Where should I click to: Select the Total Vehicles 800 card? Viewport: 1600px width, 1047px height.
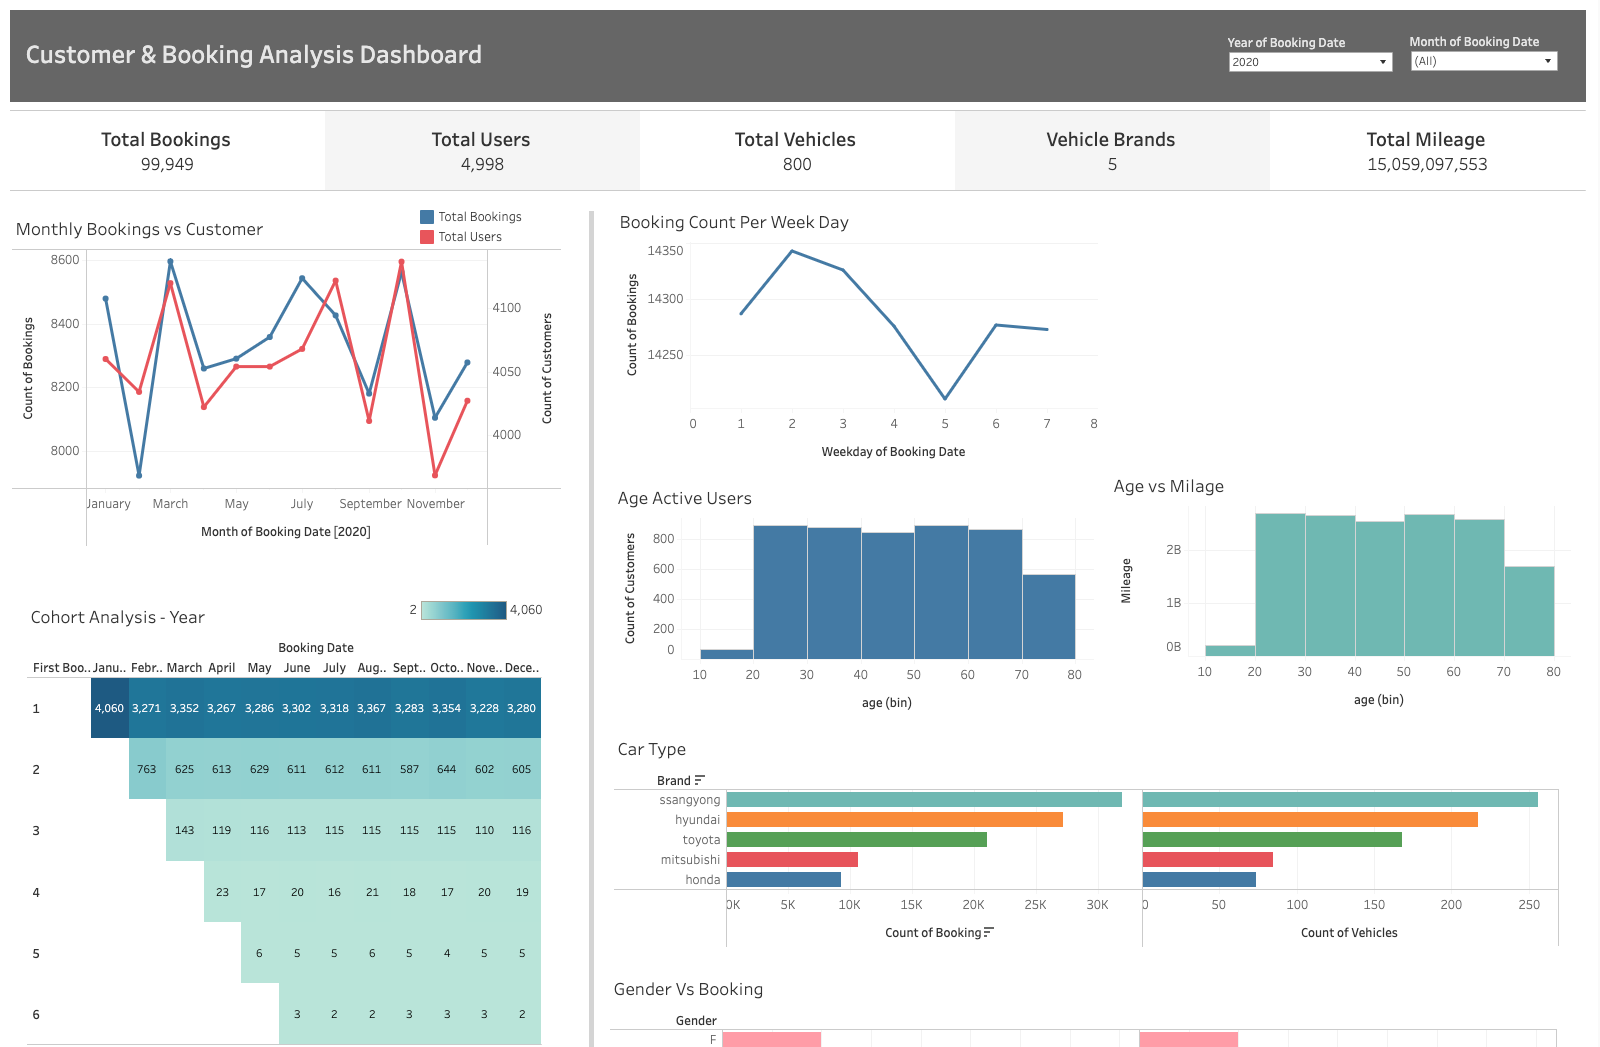point(797,151)
